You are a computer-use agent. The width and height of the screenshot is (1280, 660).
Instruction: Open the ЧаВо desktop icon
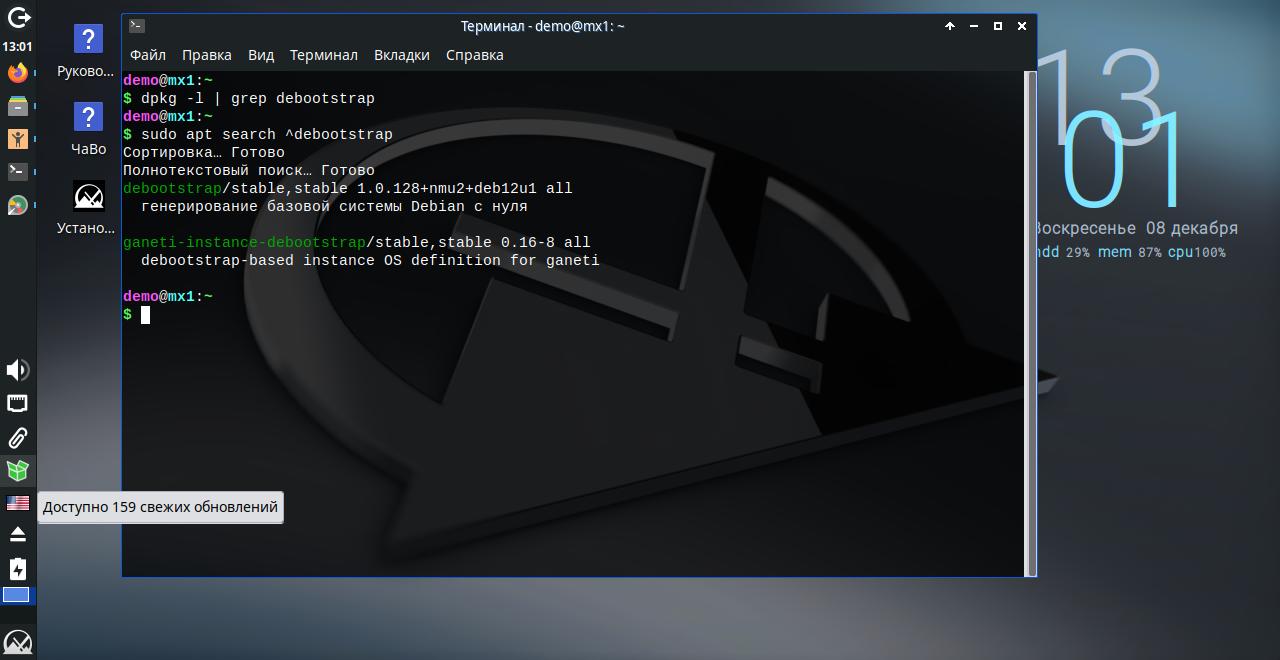88,130
